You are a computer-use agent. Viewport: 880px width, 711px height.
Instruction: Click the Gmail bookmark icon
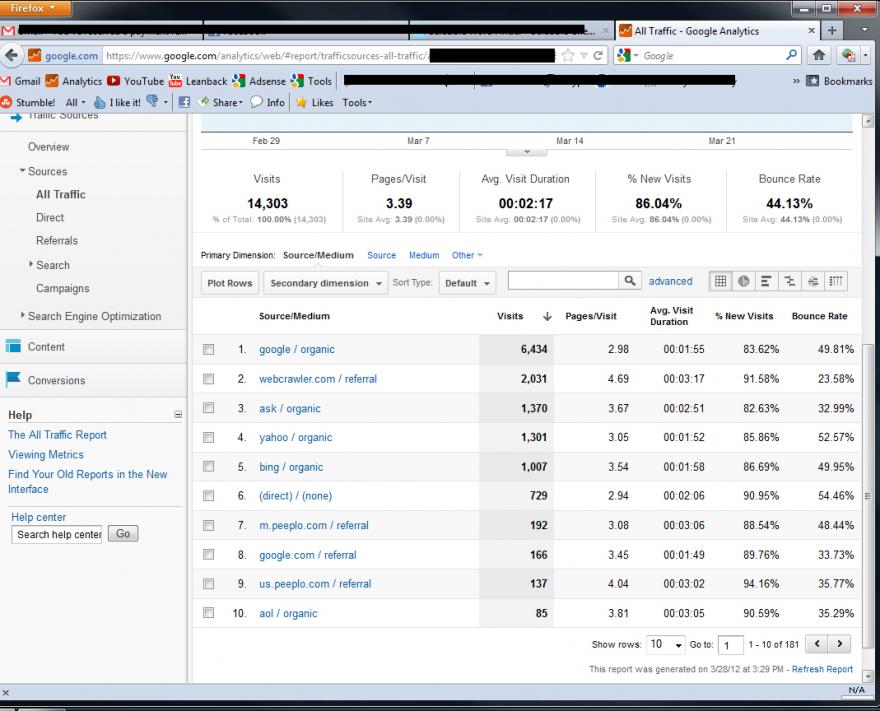6,81
